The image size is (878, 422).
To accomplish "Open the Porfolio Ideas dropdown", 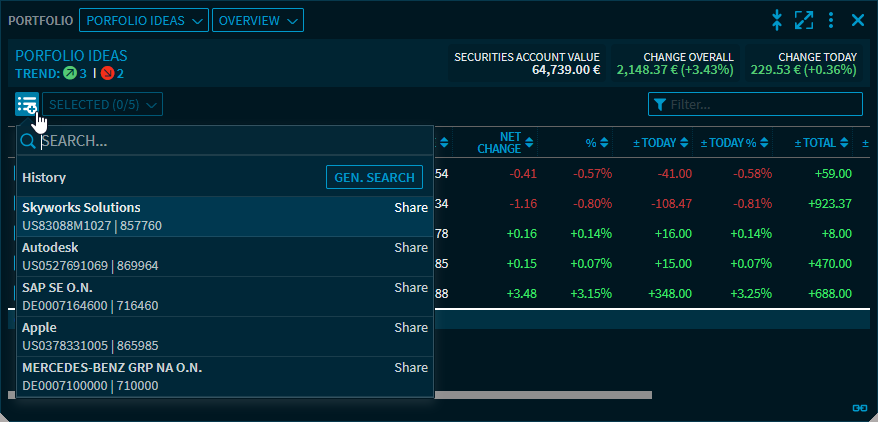I will (143, 20).
